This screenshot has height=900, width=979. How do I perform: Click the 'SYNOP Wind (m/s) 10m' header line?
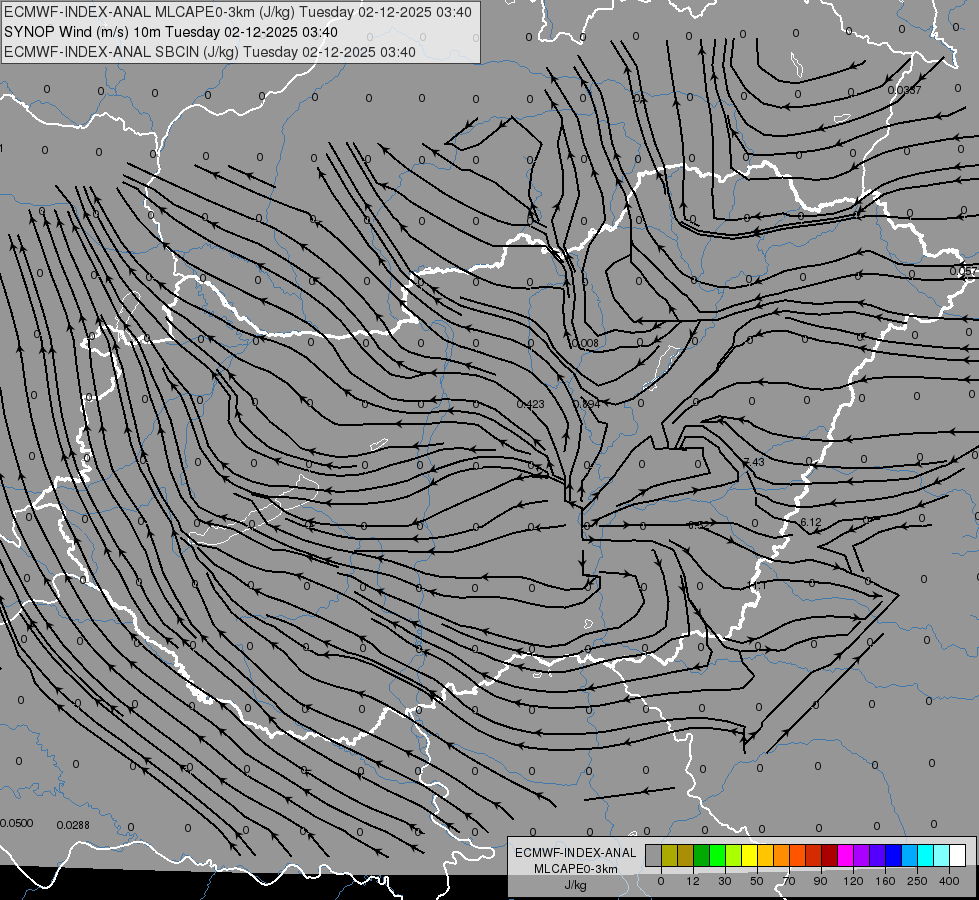click(x=170, y=32)
